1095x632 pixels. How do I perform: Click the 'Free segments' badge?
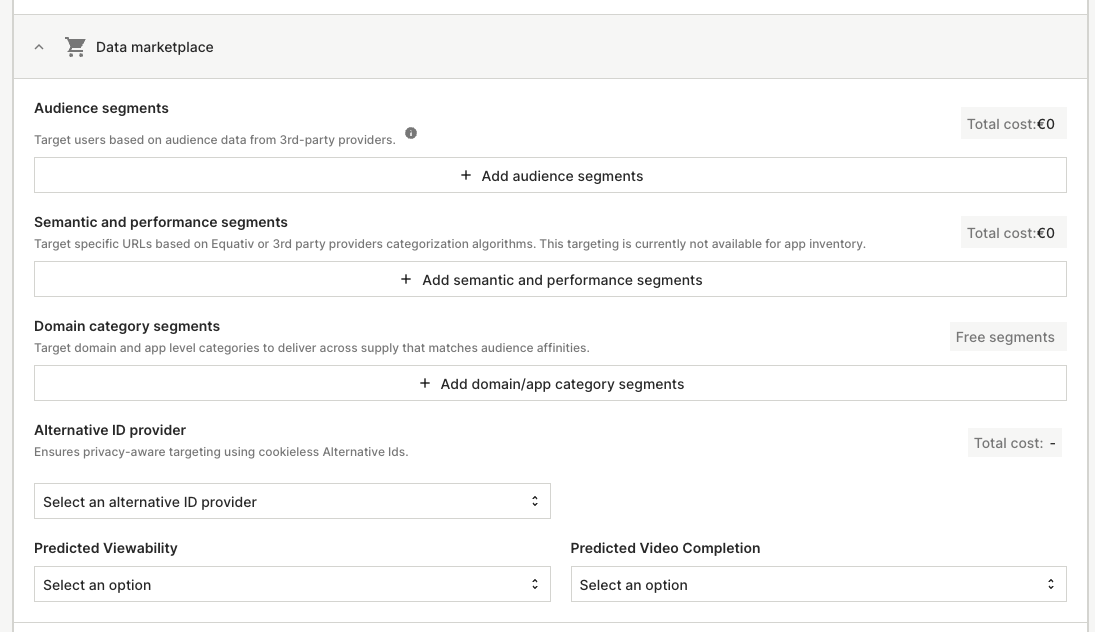pos(1007,337)
